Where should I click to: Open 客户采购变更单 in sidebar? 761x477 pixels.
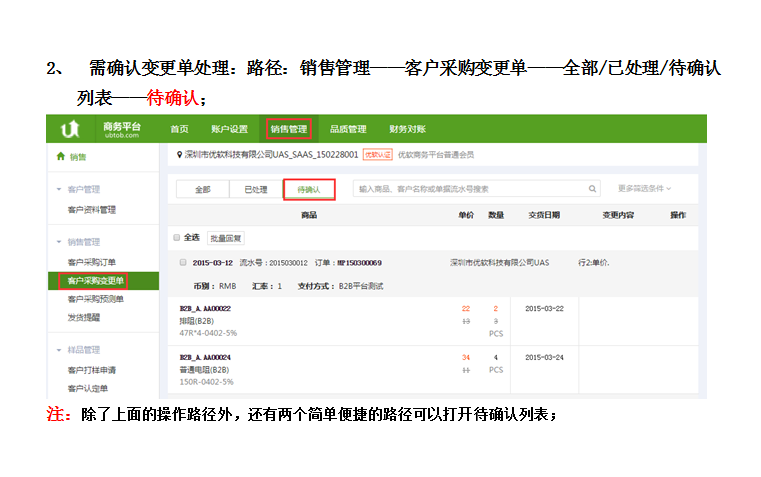[x=95, y=281]
